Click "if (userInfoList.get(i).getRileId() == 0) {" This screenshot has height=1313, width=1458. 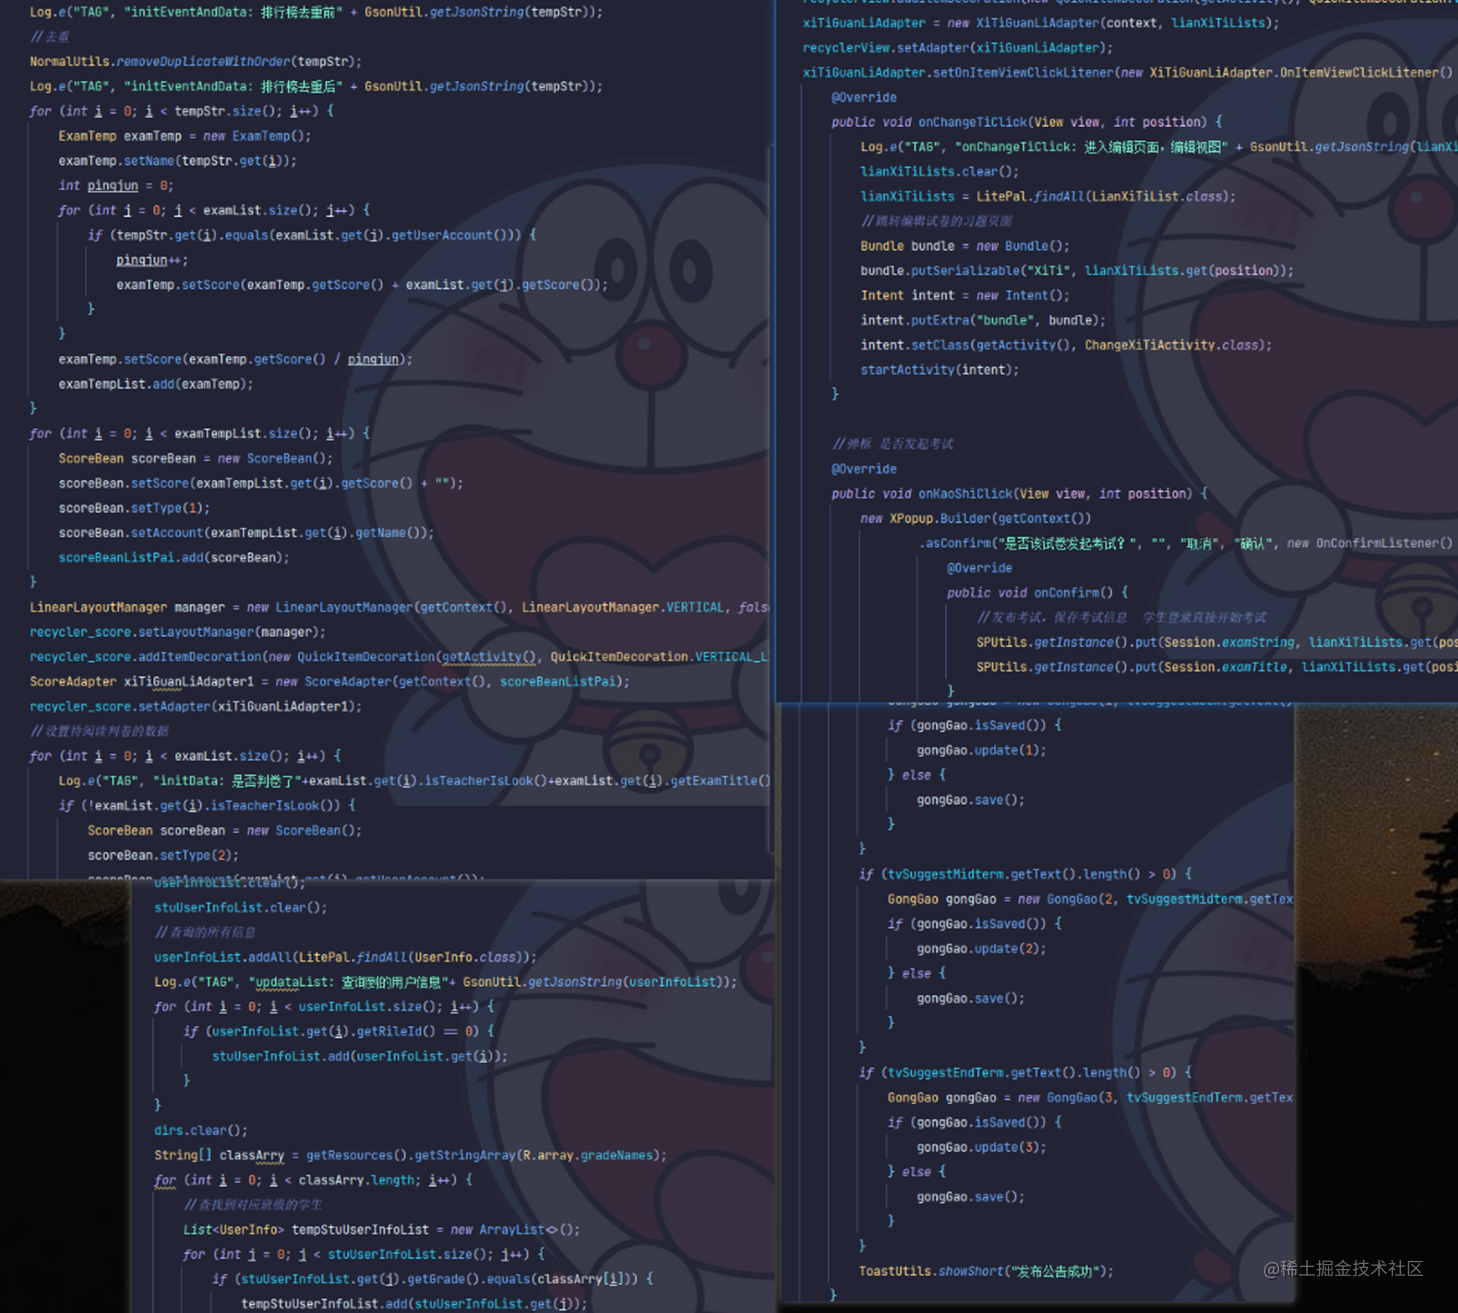pos(339,1031)
